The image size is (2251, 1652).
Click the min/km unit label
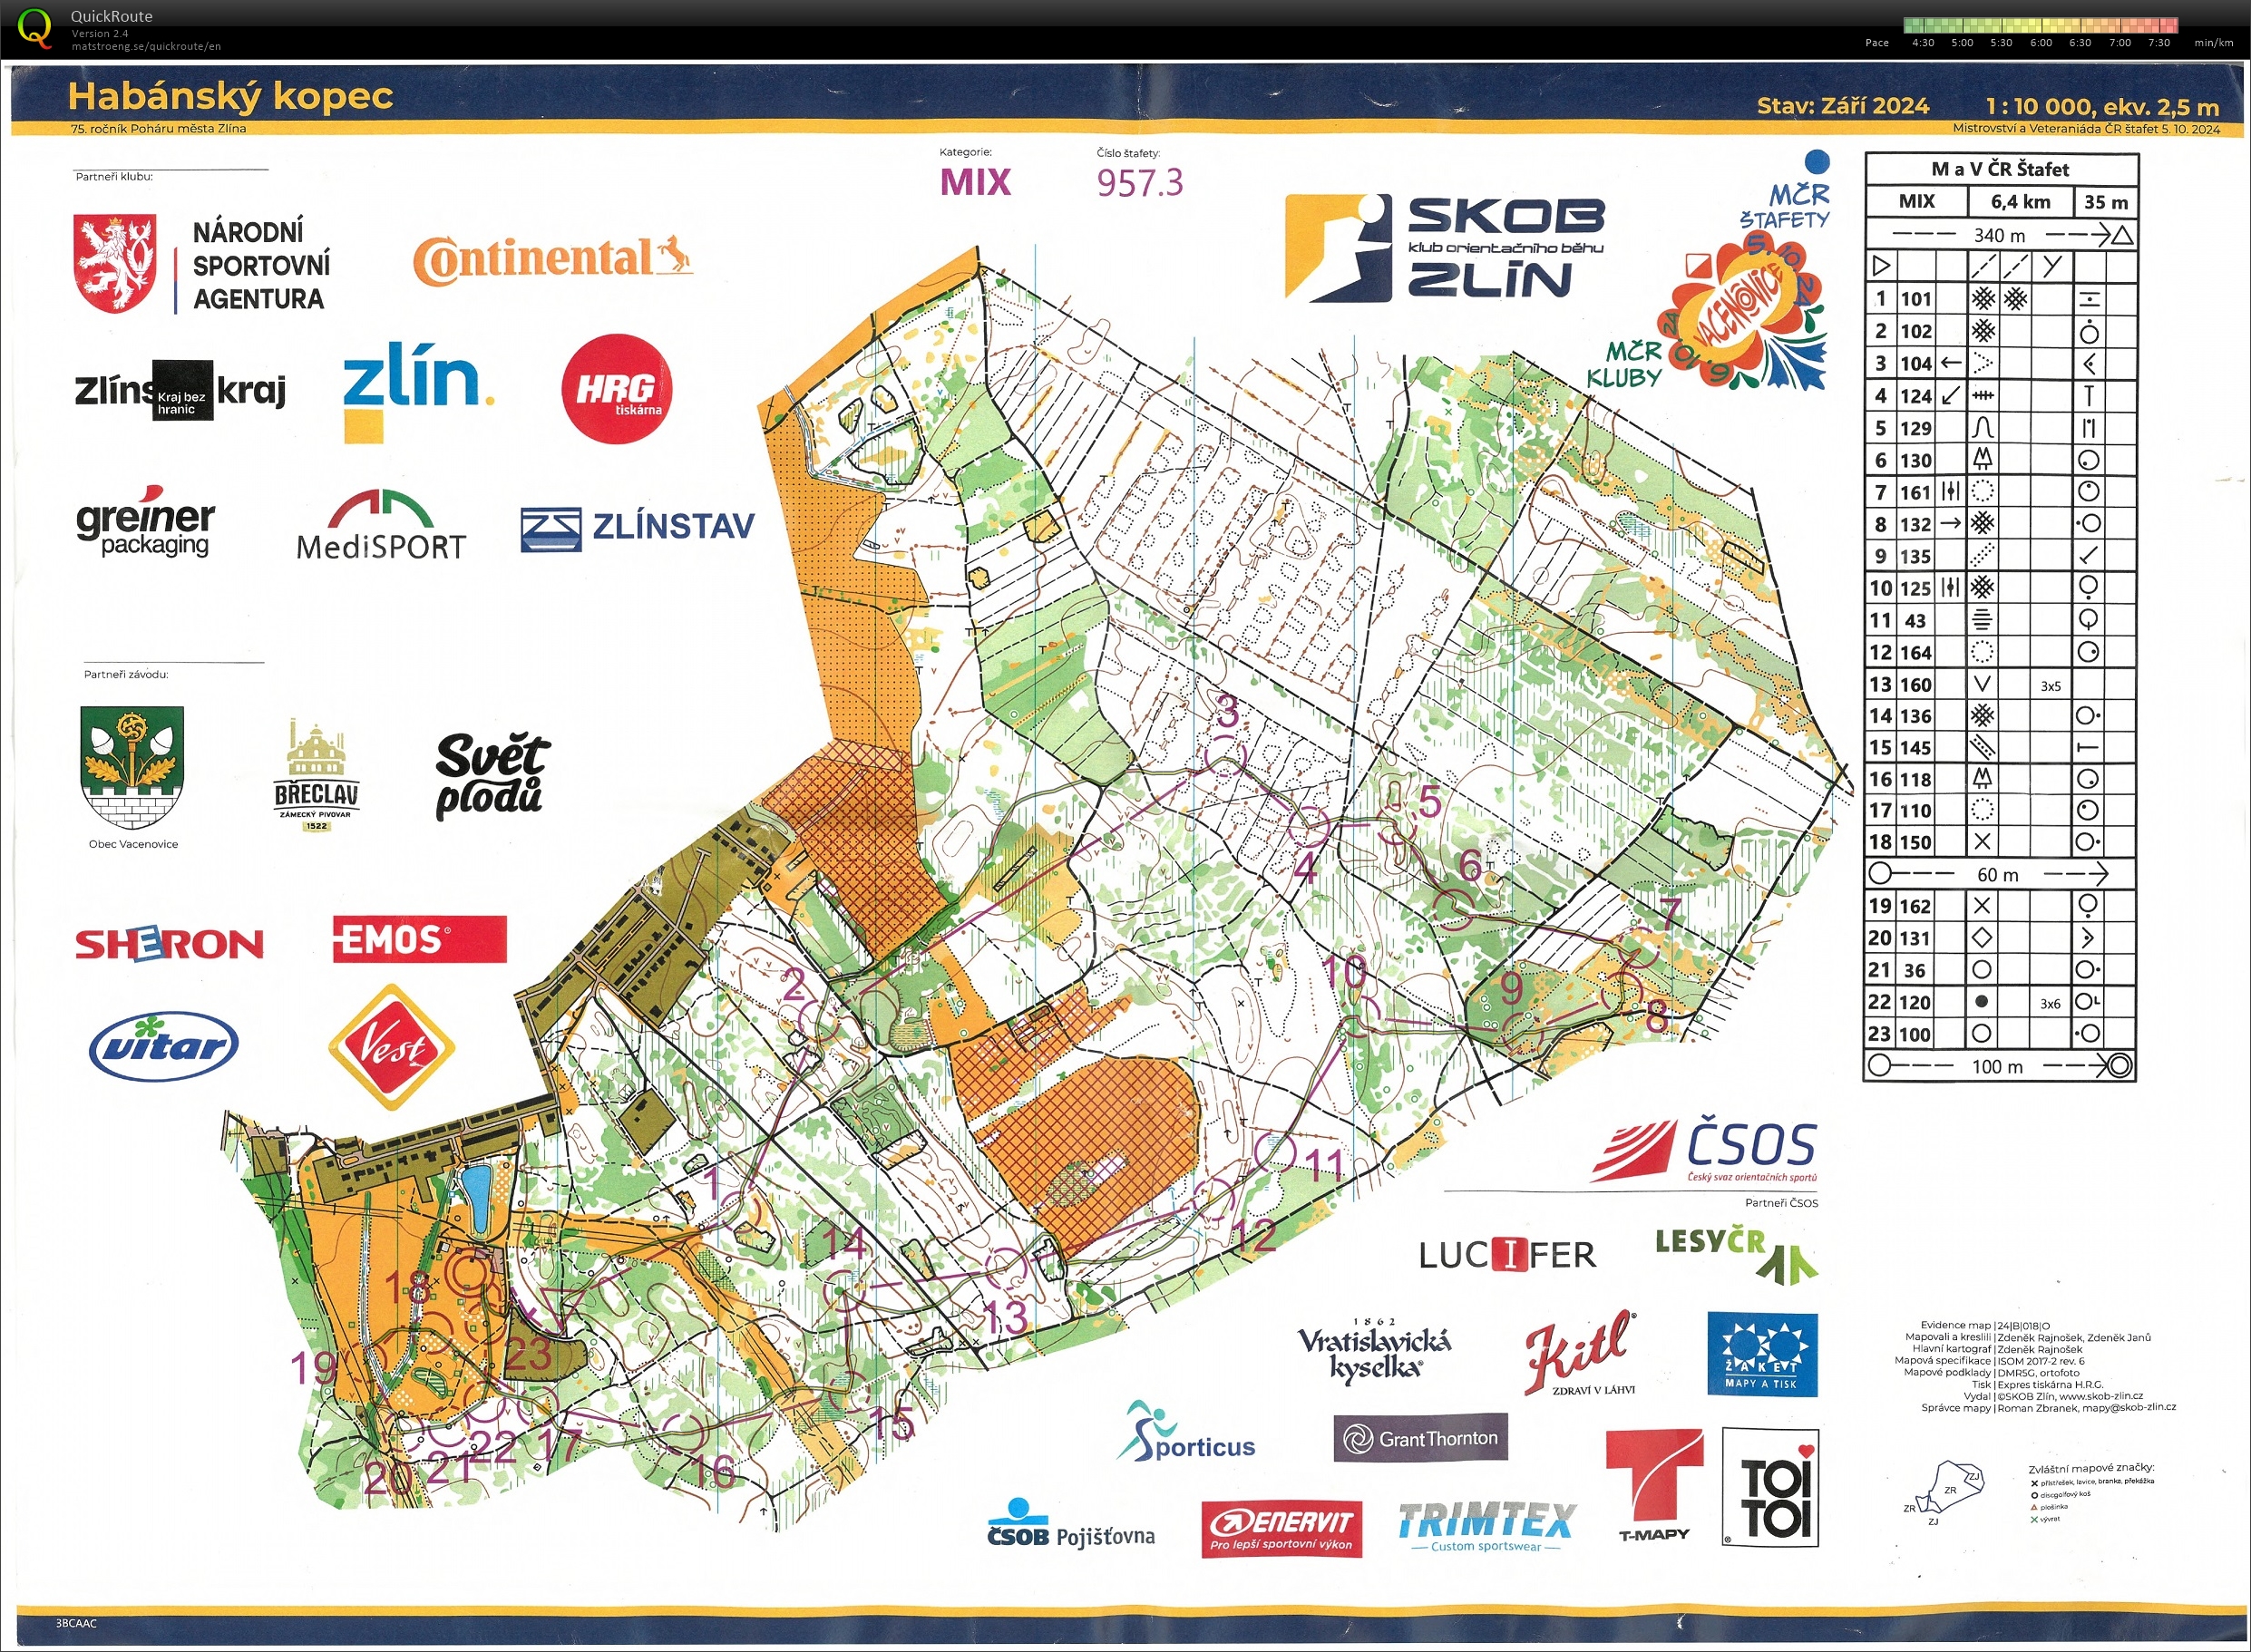tap(2213, 43)
